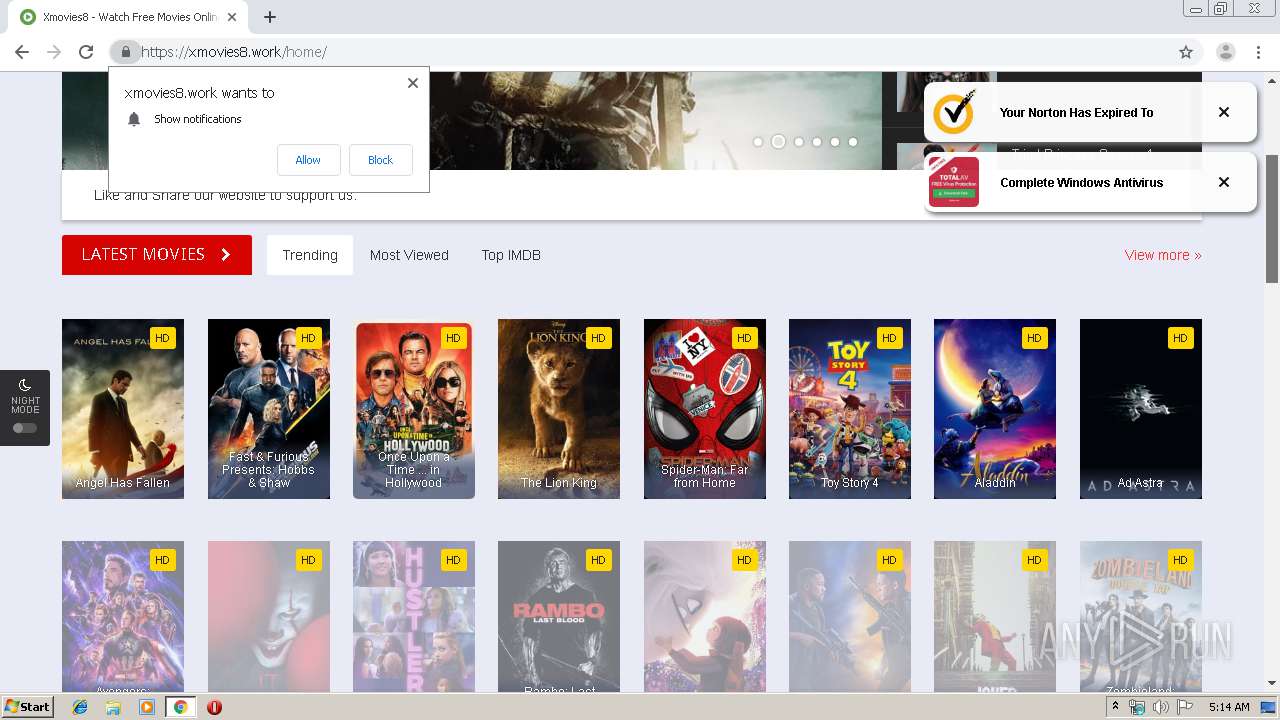1280x720 pixels.
Task: Select the fifth carousel slide dot
Action: point(835,142)
